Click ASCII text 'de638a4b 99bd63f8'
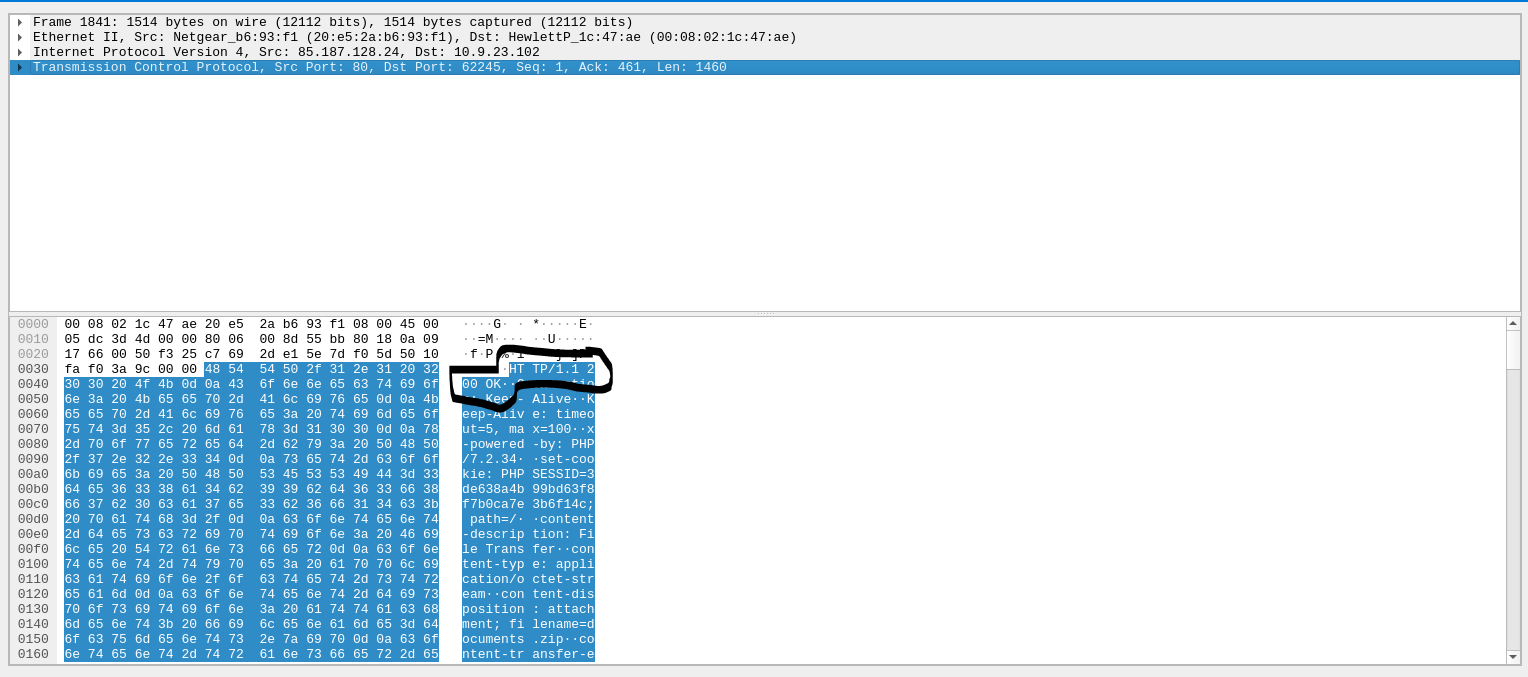 coord(528,489)
